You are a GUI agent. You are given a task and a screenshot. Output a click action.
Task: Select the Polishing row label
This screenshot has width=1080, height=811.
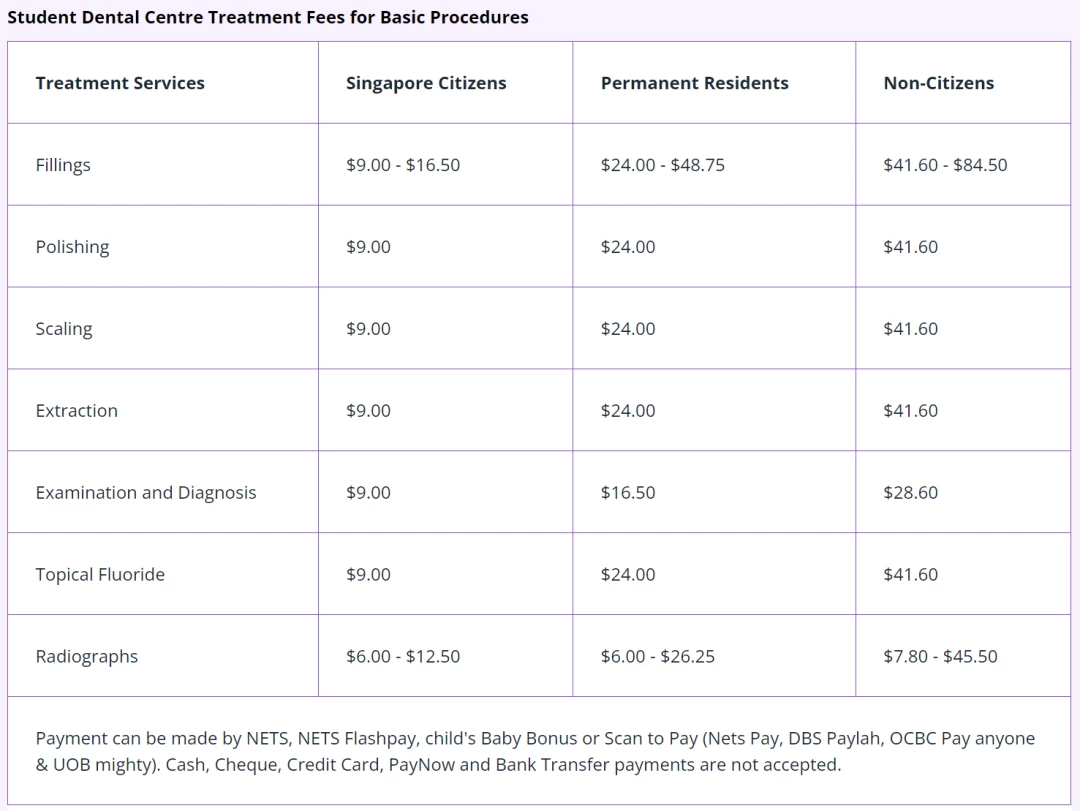pyautogui.click(x=72, y=247)
